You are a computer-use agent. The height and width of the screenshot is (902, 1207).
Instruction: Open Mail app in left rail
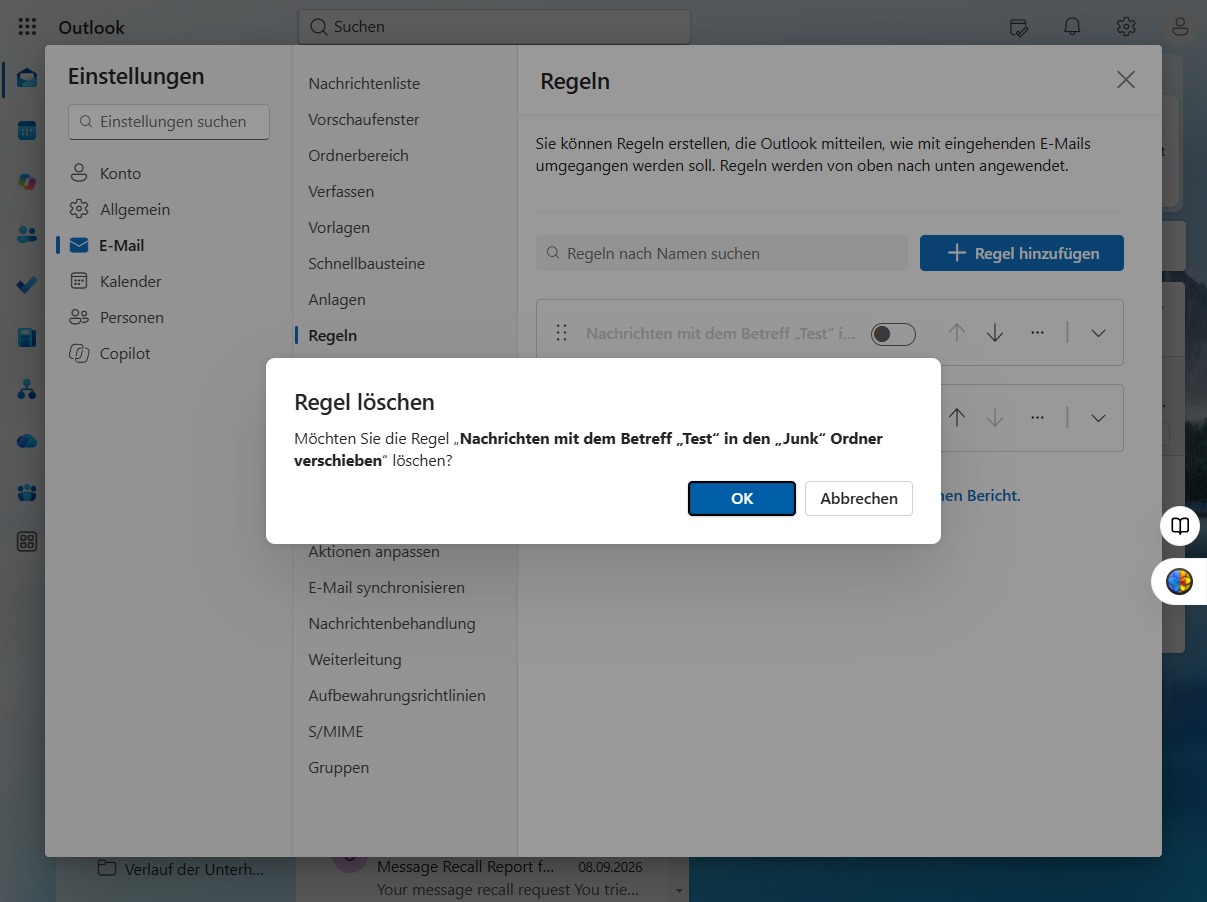click(x=27, y=78)
